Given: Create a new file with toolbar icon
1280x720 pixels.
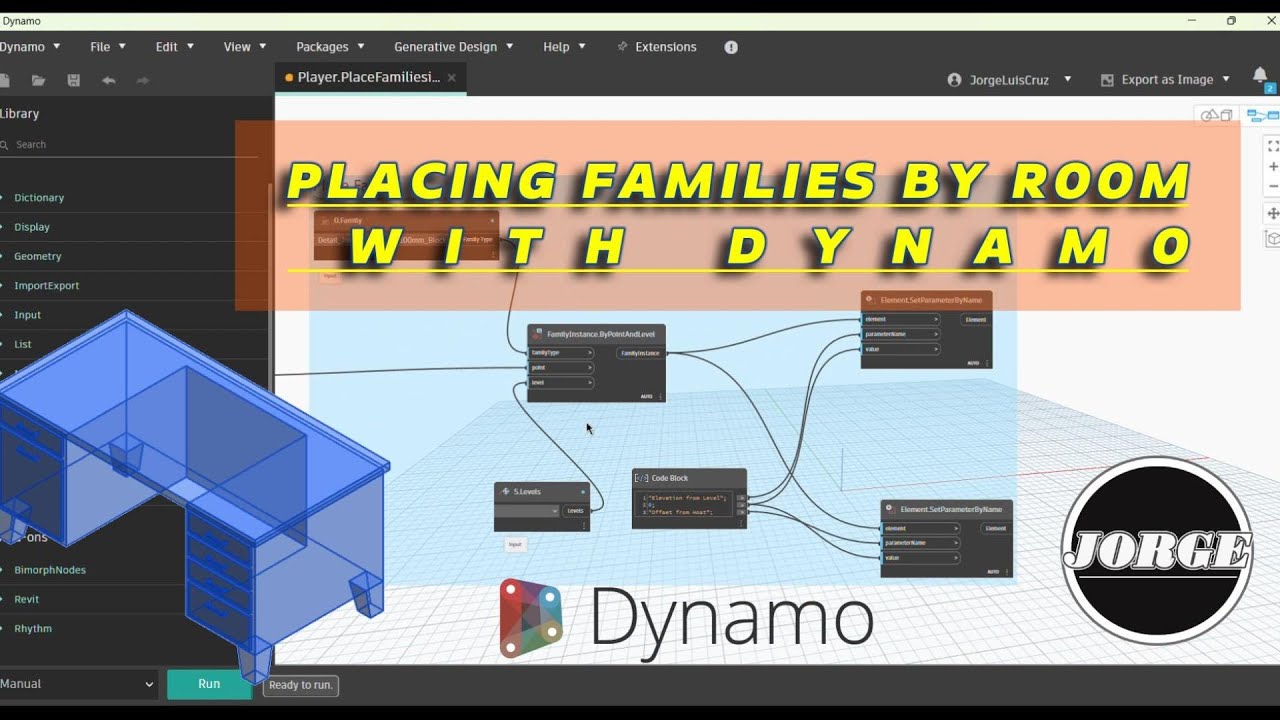Looking at the screenshot, I should pos(4,80).
